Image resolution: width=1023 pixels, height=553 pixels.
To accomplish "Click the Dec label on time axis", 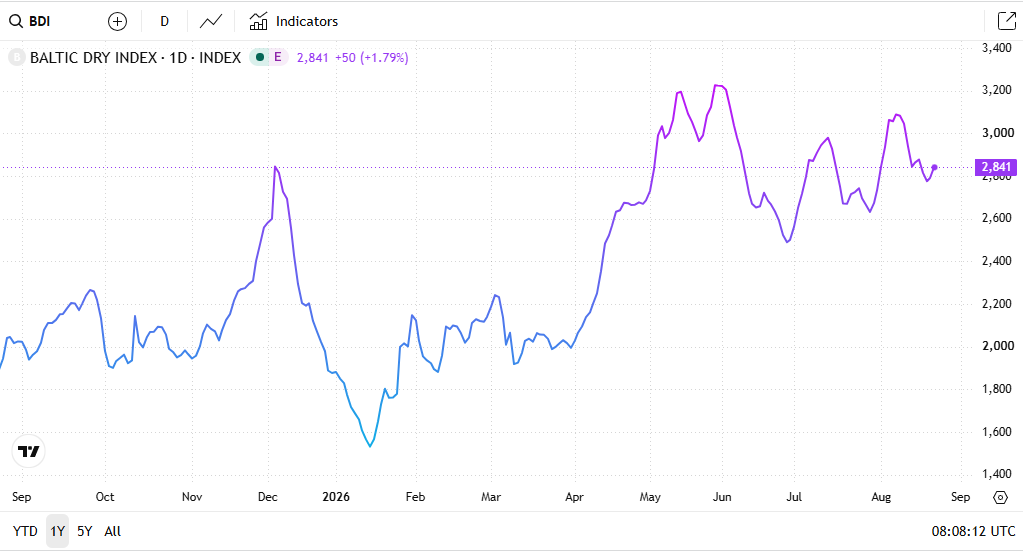I will point(267,497).
